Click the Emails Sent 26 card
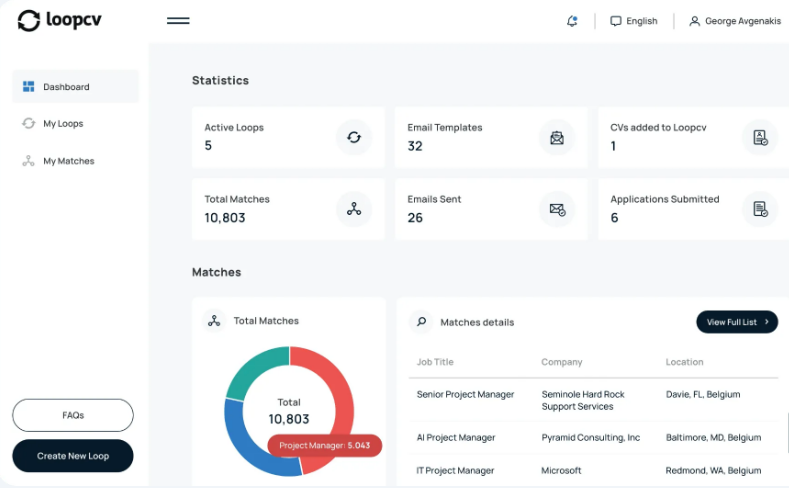Image resolution: width=789 pixels, height=488 pixels. click(x=491, y=209)
